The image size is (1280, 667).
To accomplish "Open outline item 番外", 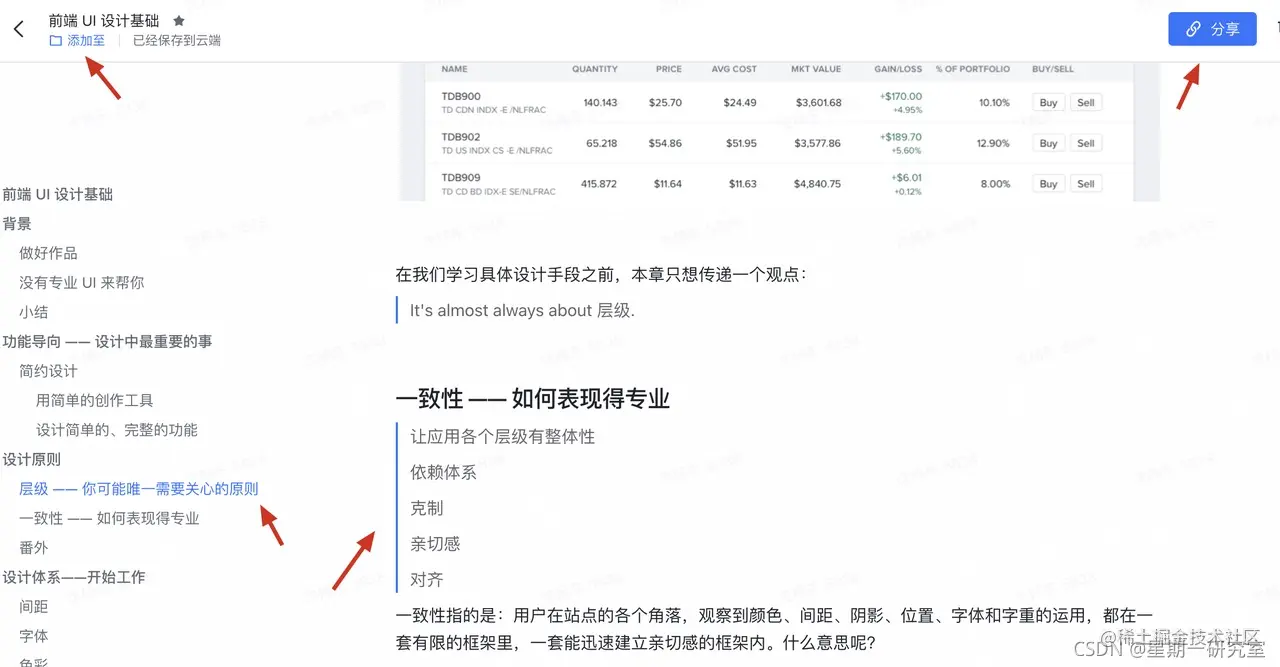I will click(34, 548).
